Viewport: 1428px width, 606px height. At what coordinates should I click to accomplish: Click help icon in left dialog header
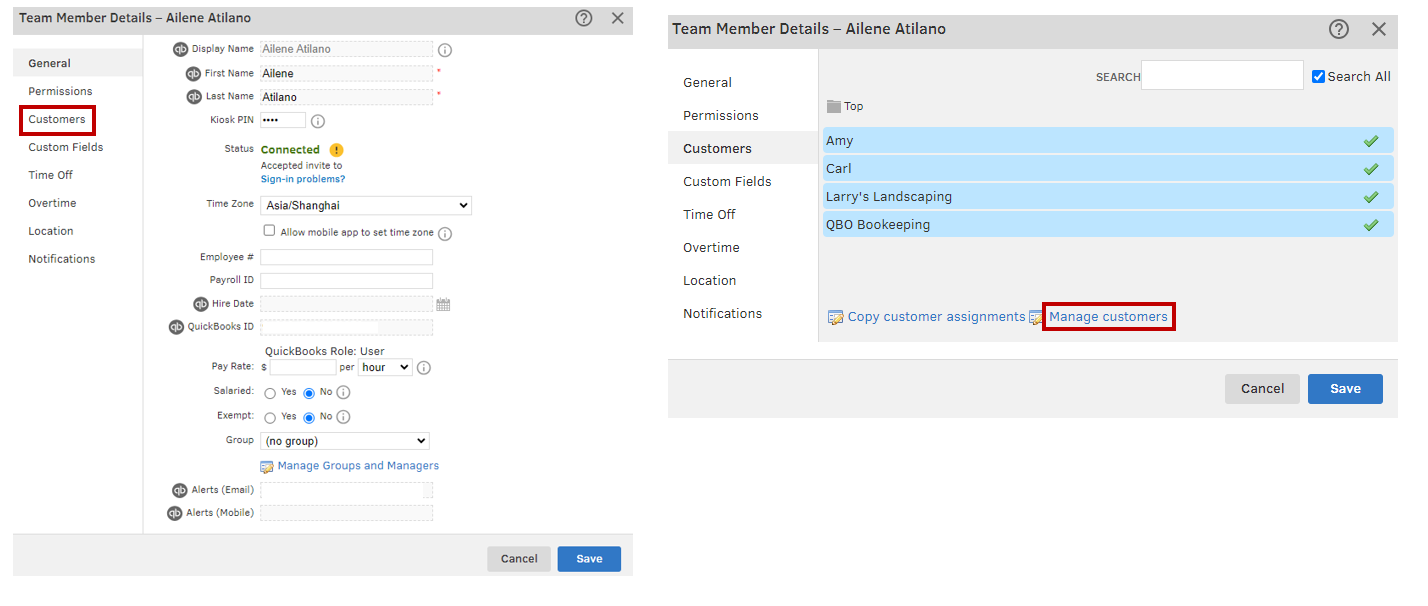click(584, 18)
